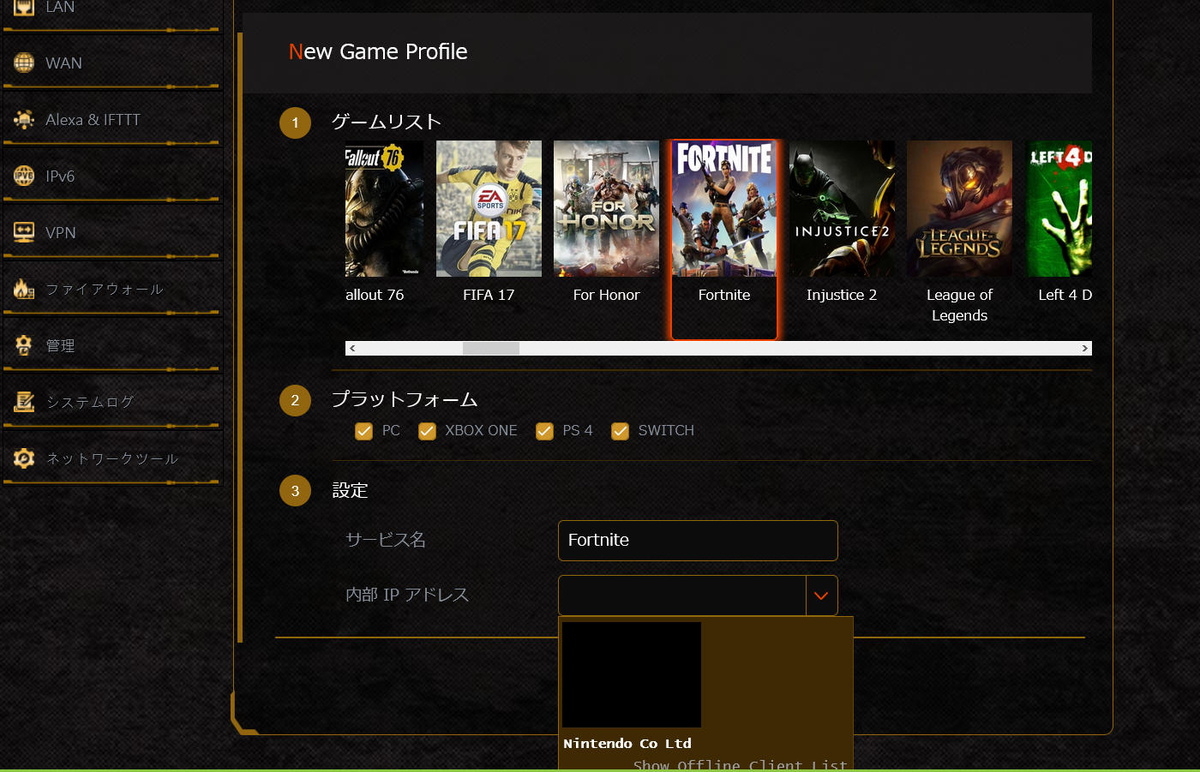Click the IPv6 sidebar icon
1200x772 pixels.
coord(24,176)
